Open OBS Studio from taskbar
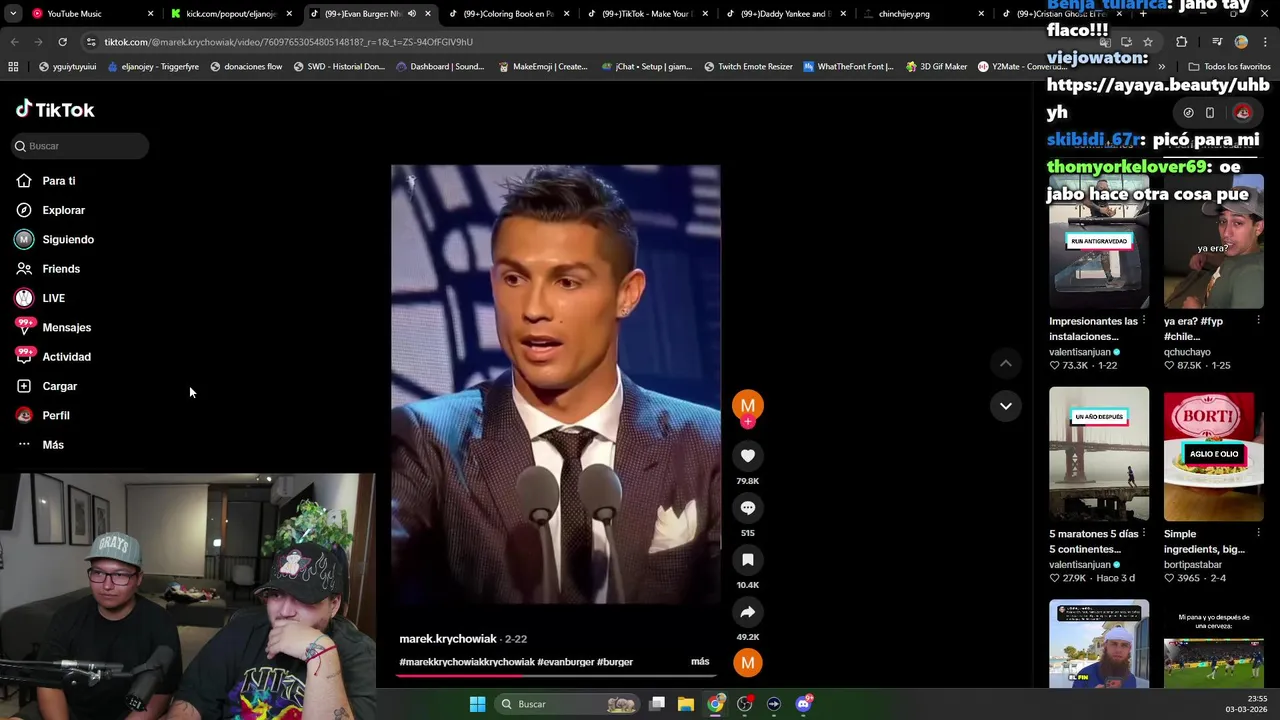The width and height of the screenshot is (1280, 720). coord(744,704)
